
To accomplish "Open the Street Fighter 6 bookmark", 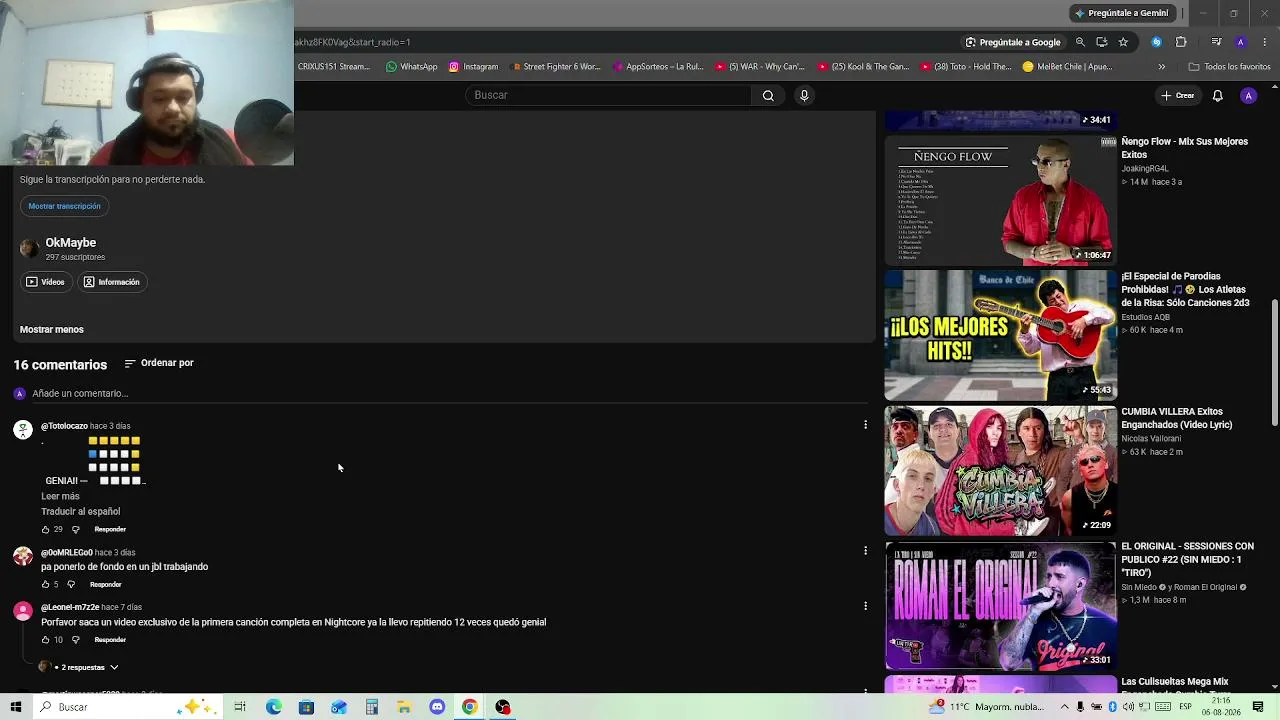I will [555, 67].
